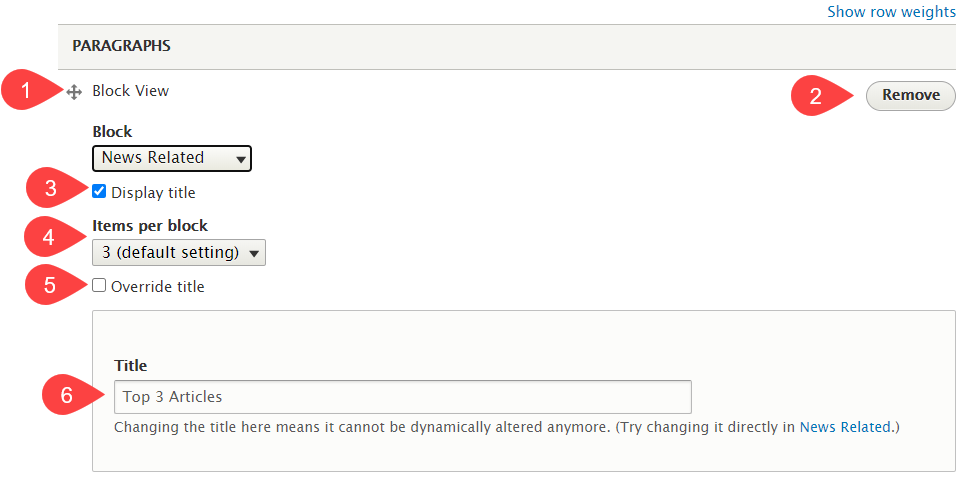Click the Block View paragraph label

click(x=130, y=91)
